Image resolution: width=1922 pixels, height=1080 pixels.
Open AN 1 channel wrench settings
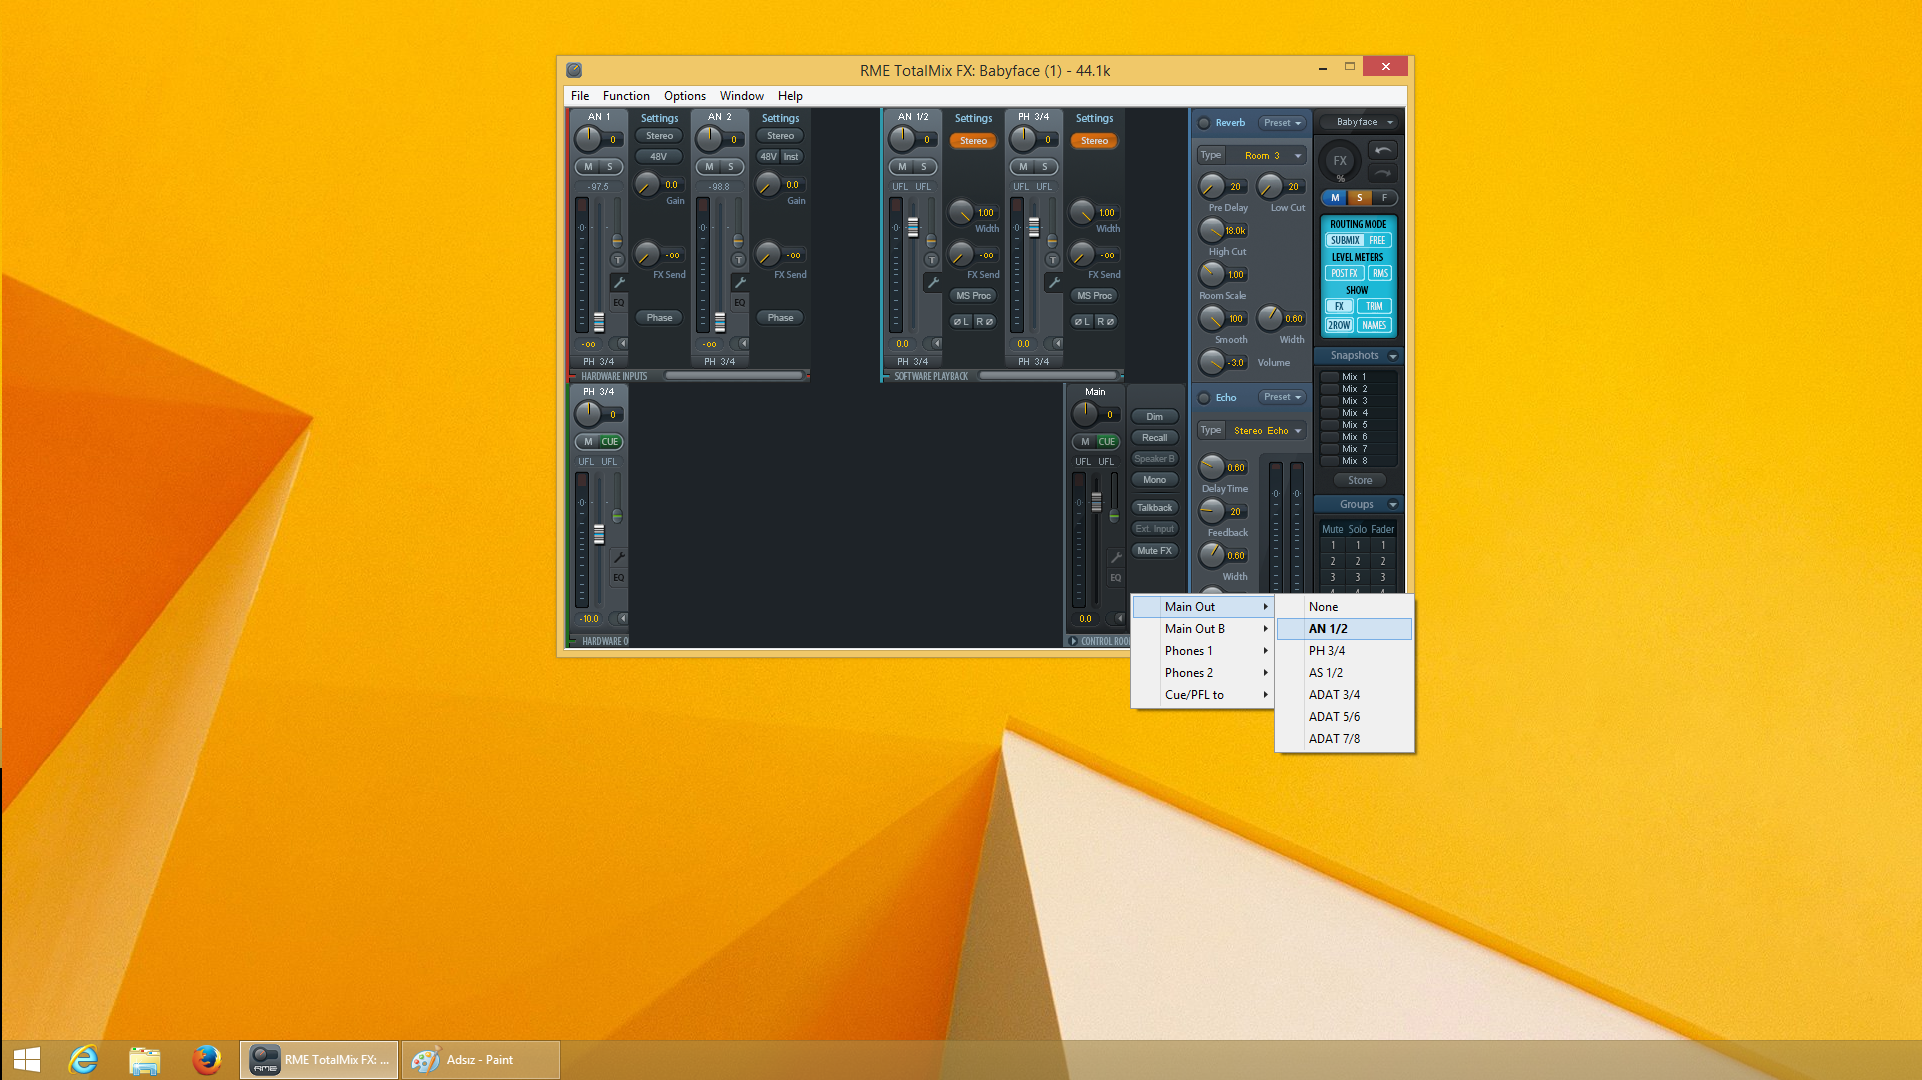pos(619,282)
